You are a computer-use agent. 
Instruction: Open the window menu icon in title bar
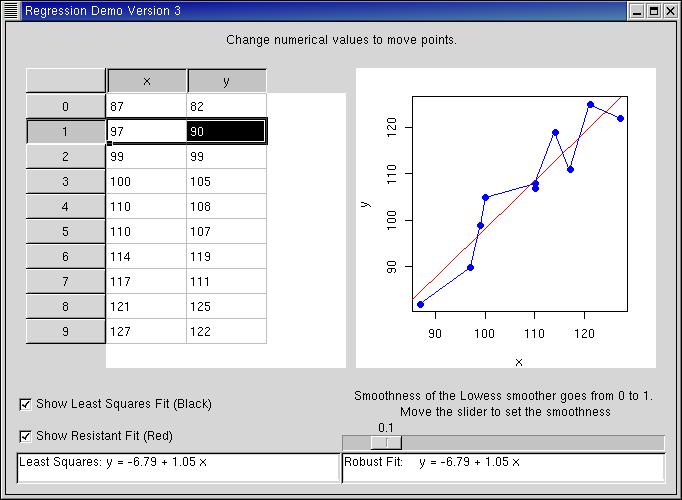pos(11,10)
